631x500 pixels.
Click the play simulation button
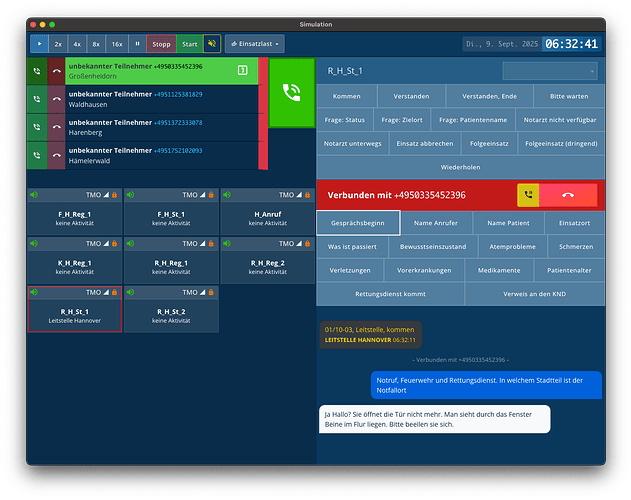click(x=39, y=44)
